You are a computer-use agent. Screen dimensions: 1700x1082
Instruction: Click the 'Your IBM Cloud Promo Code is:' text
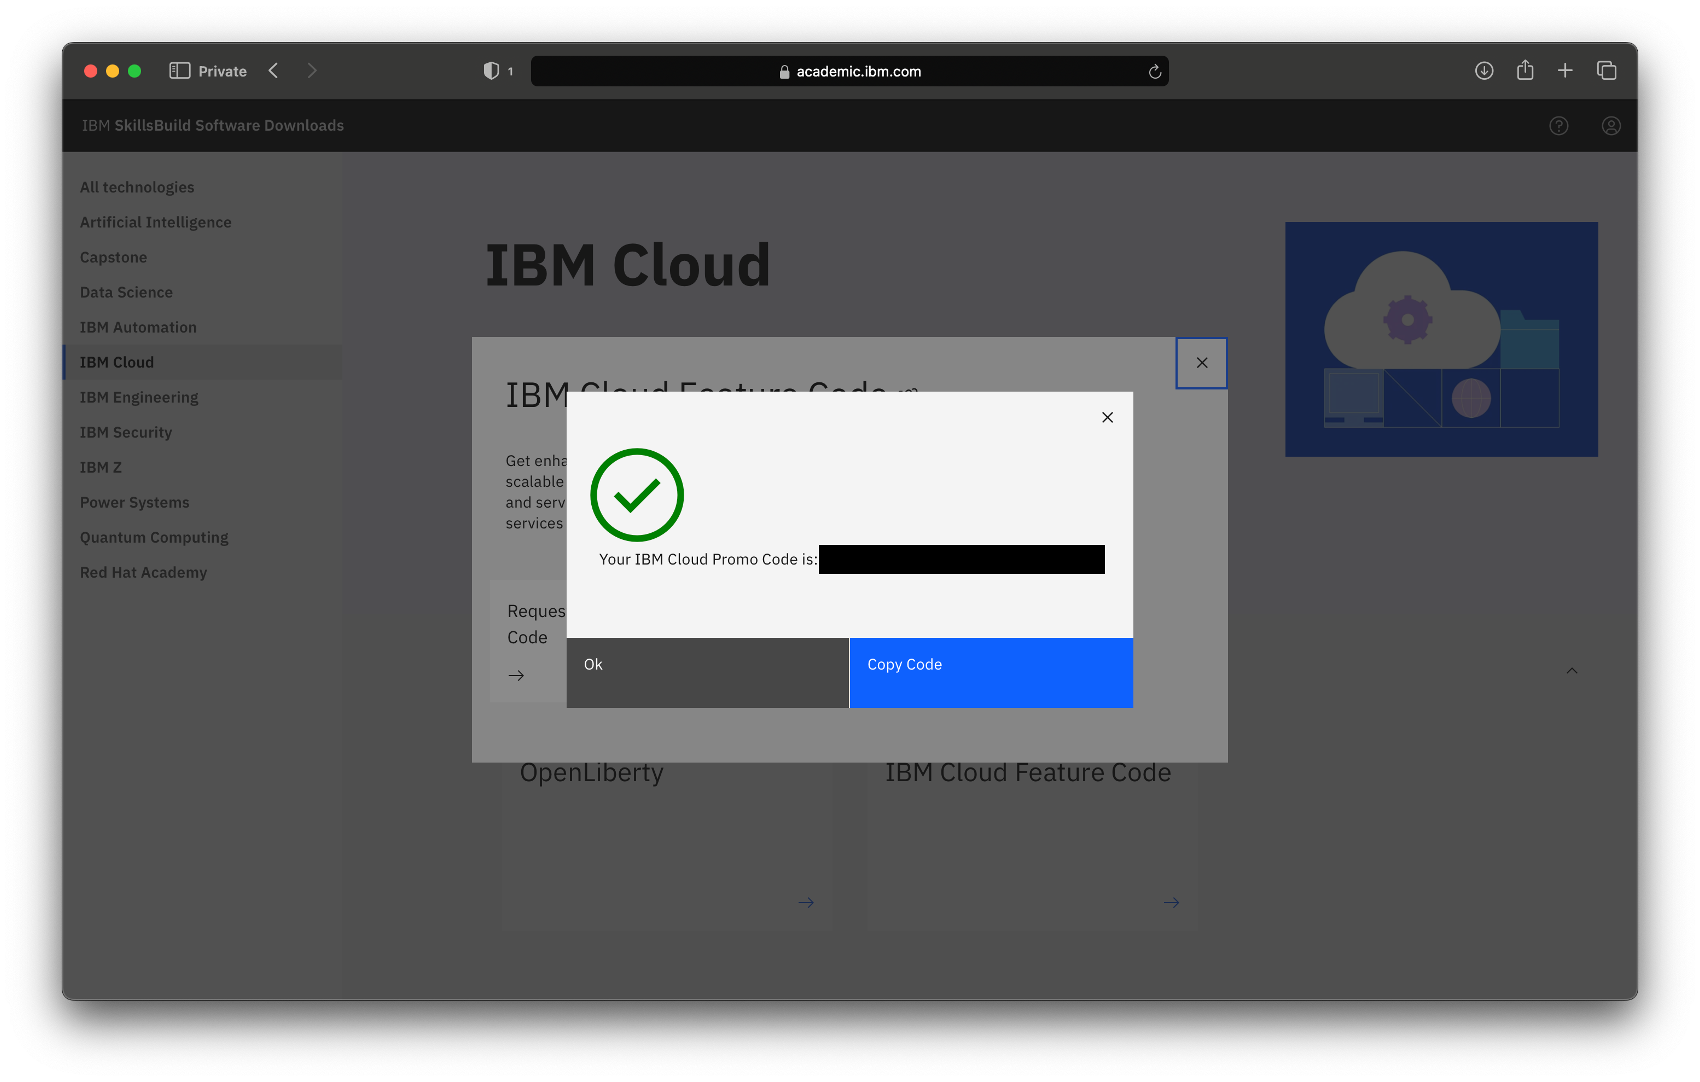pyautogui.click(x=708, y=559)
